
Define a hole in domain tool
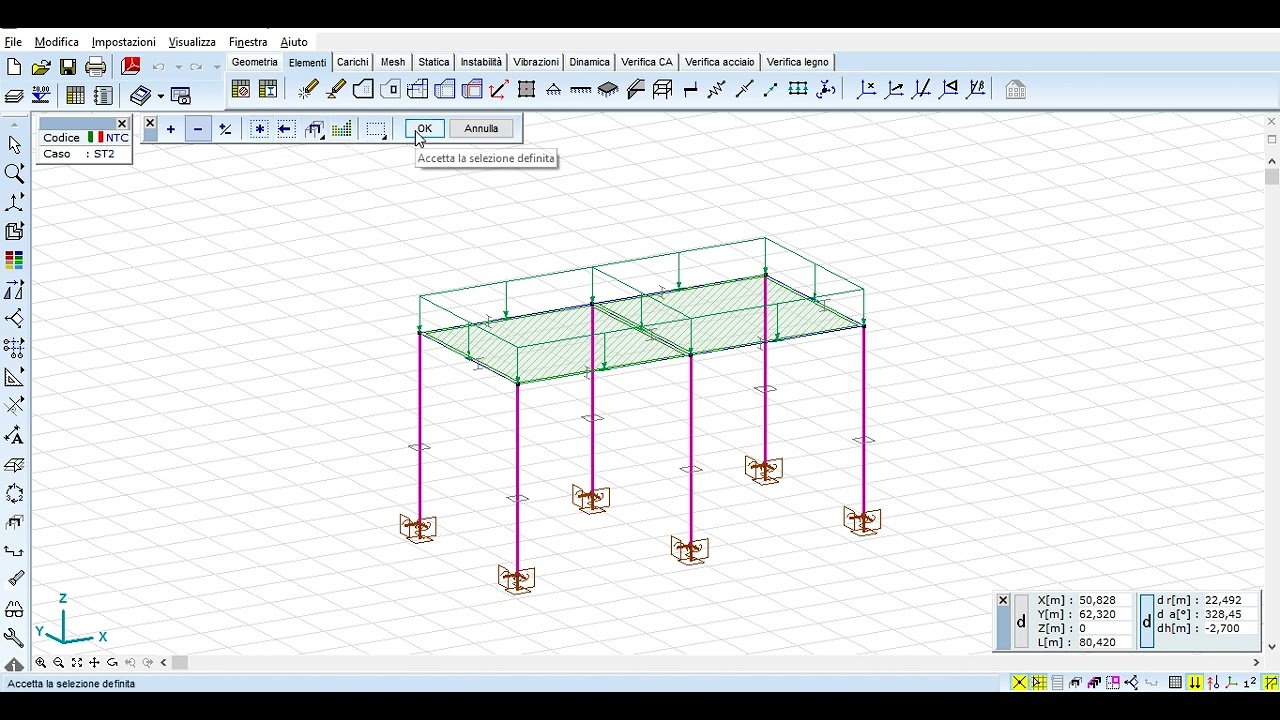coord(390,90)
